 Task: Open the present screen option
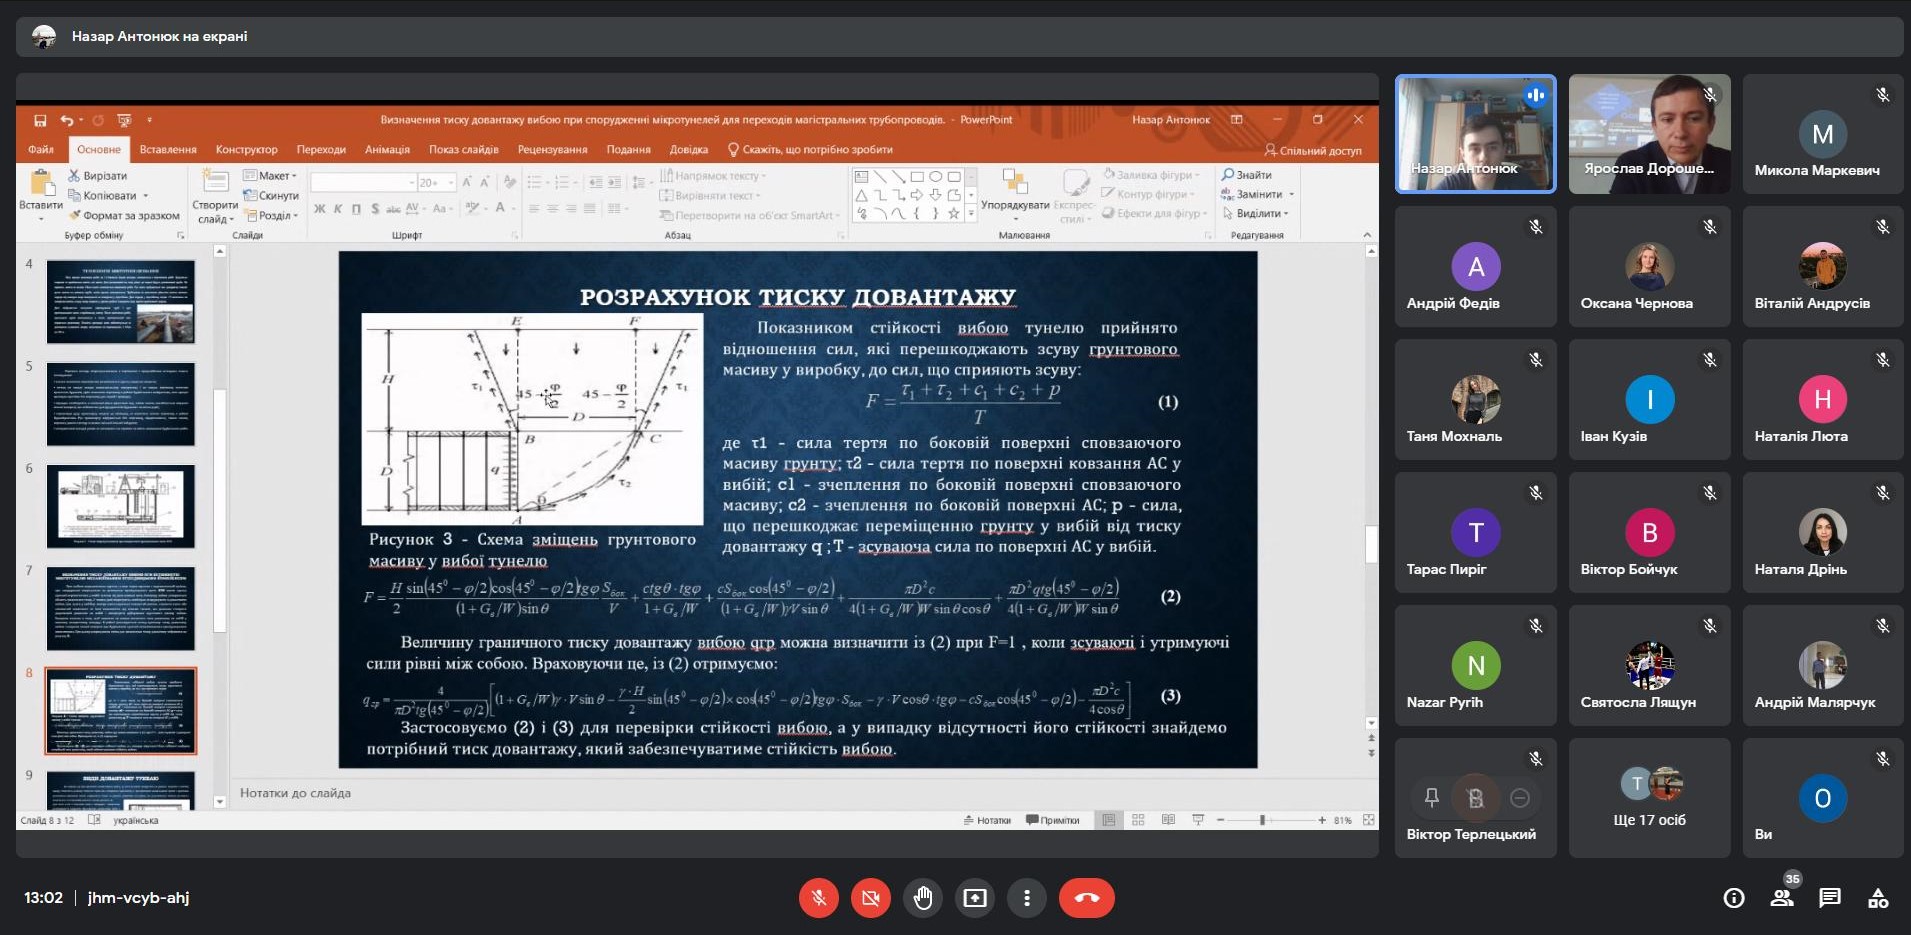pos(974,898)
